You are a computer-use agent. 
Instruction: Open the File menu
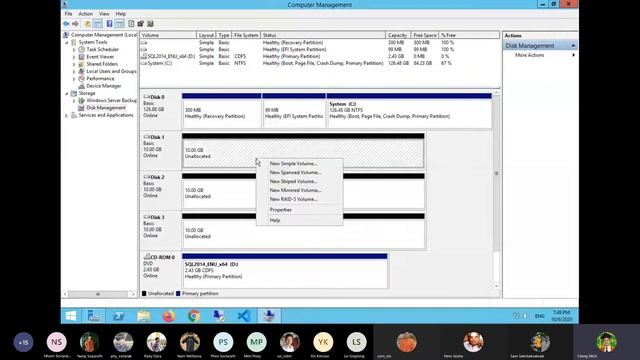68,14
